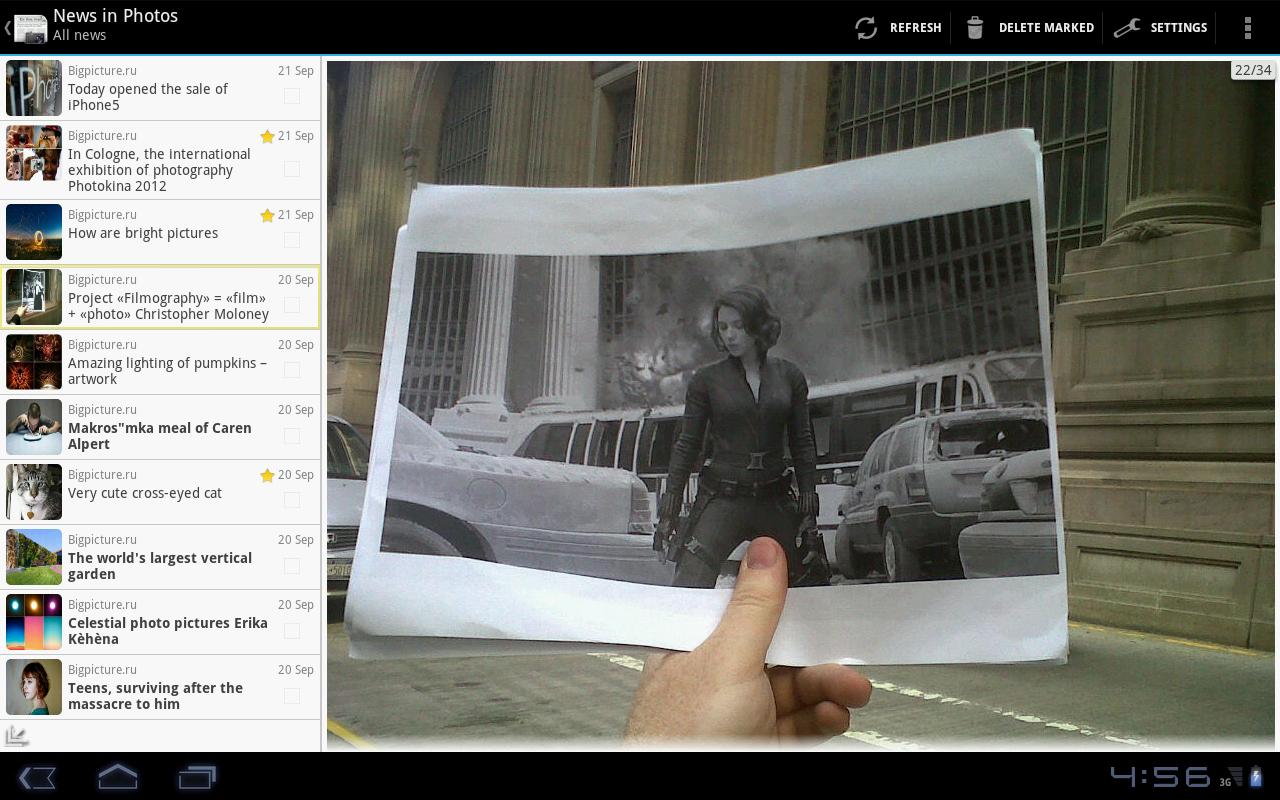
Task: Open the Photokina exhibition thumbnail
Action: tap(34, 153)
